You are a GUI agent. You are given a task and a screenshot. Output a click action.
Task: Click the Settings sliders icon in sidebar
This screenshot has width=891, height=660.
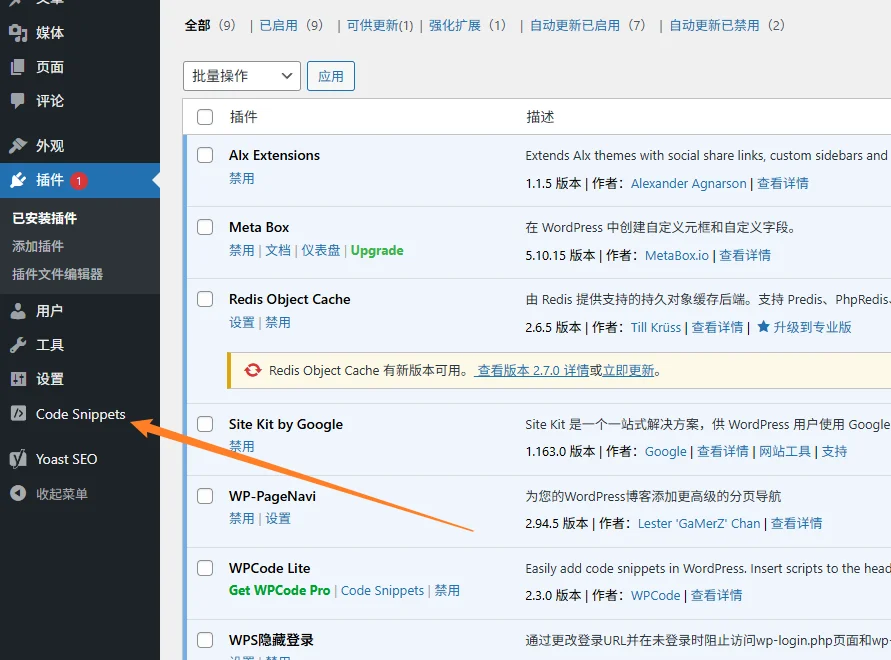tap(18, 379)
